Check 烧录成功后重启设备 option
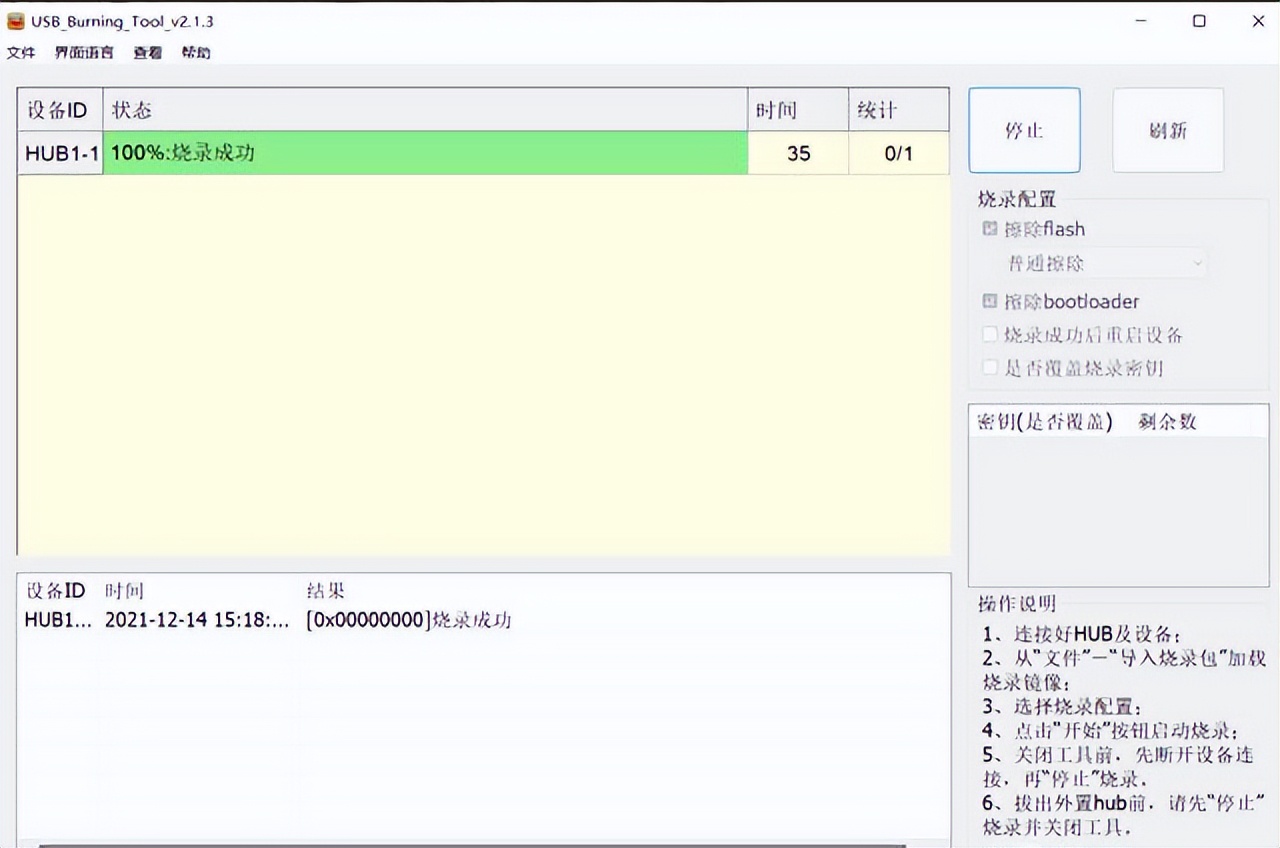 pos(989,335)
